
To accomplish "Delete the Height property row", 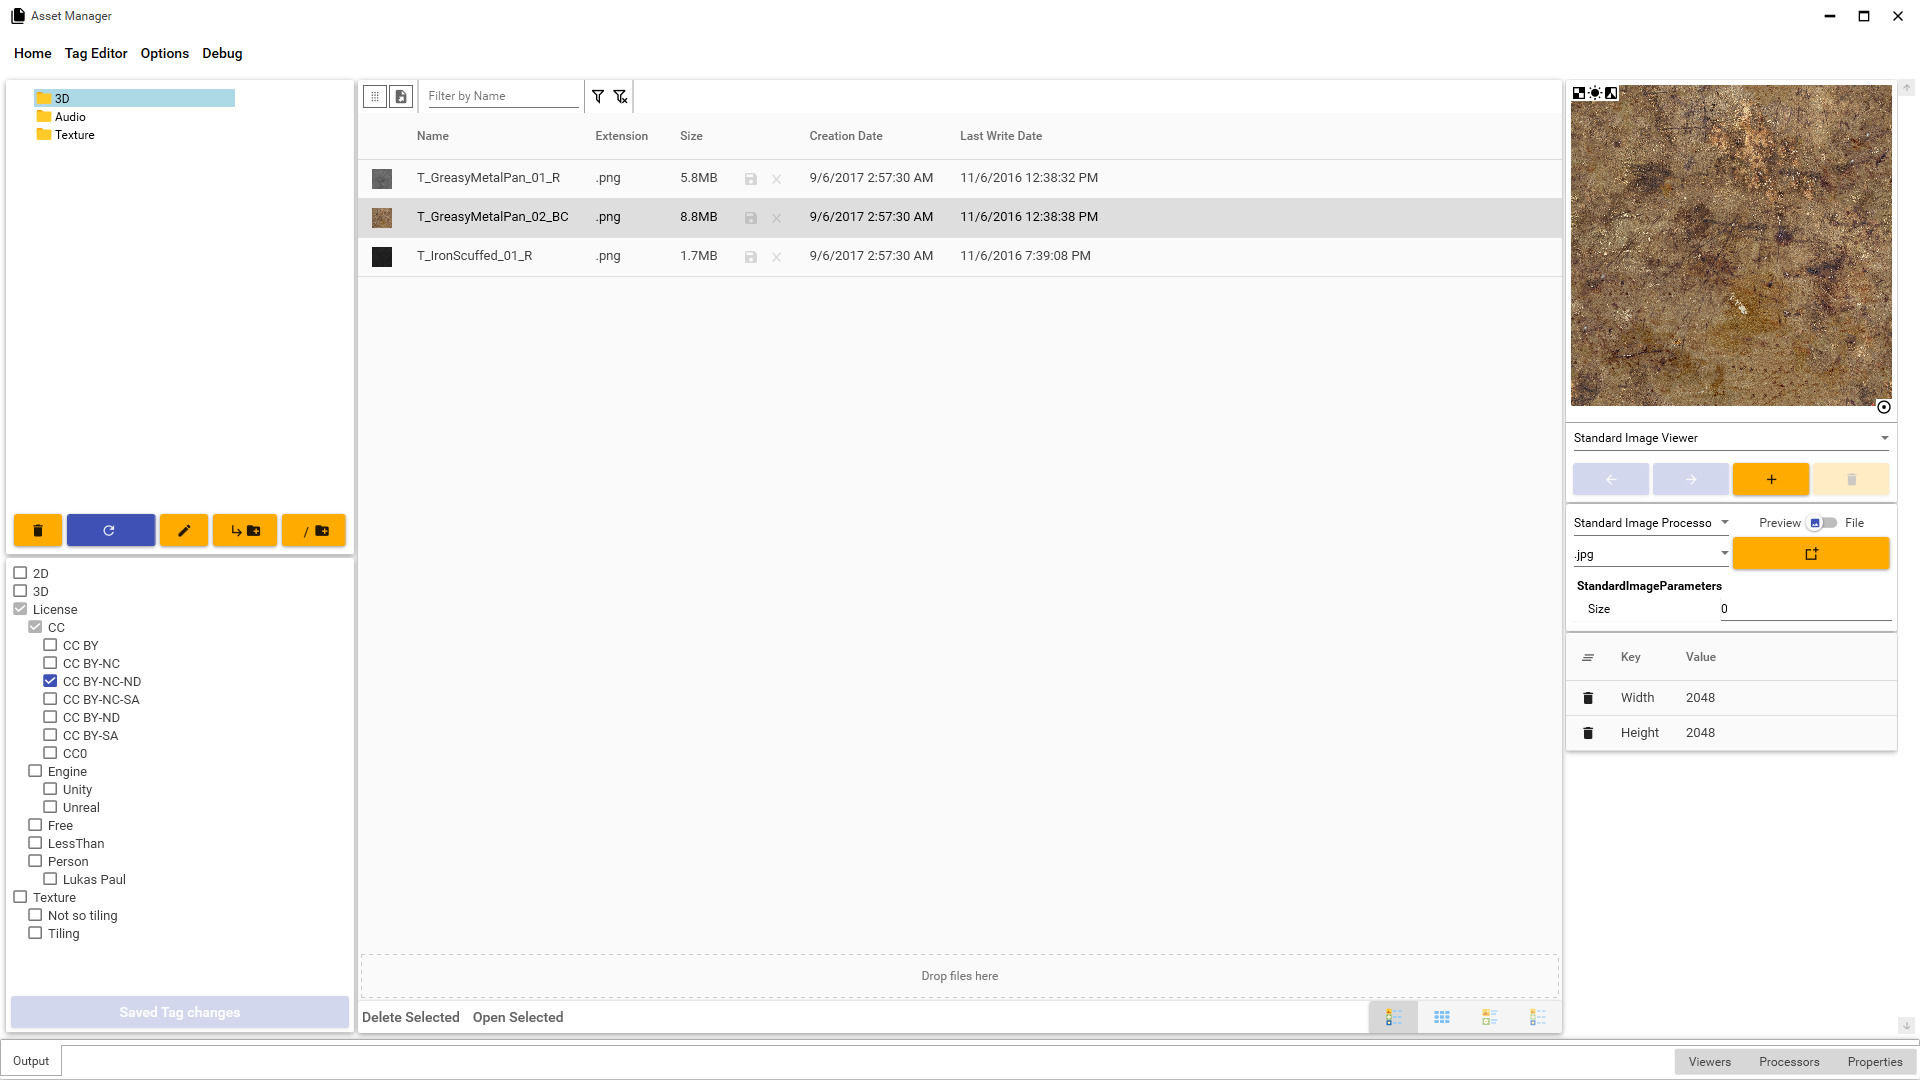I will pyautogui.click(x=1588, y=733).
